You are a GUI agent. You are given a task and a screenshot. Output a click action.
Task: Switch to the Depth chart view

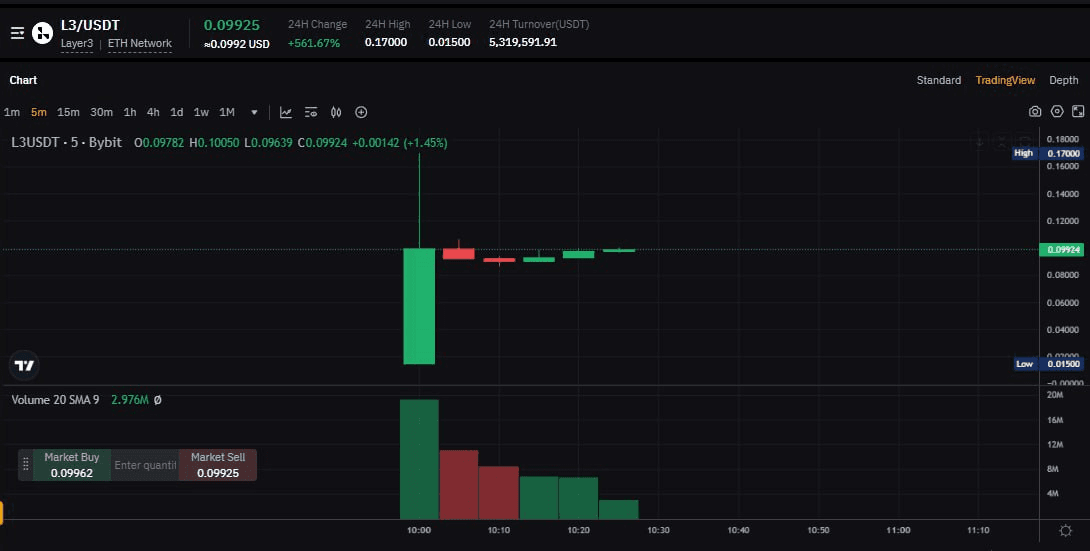pyautogui.click(x=1064, y=80)
